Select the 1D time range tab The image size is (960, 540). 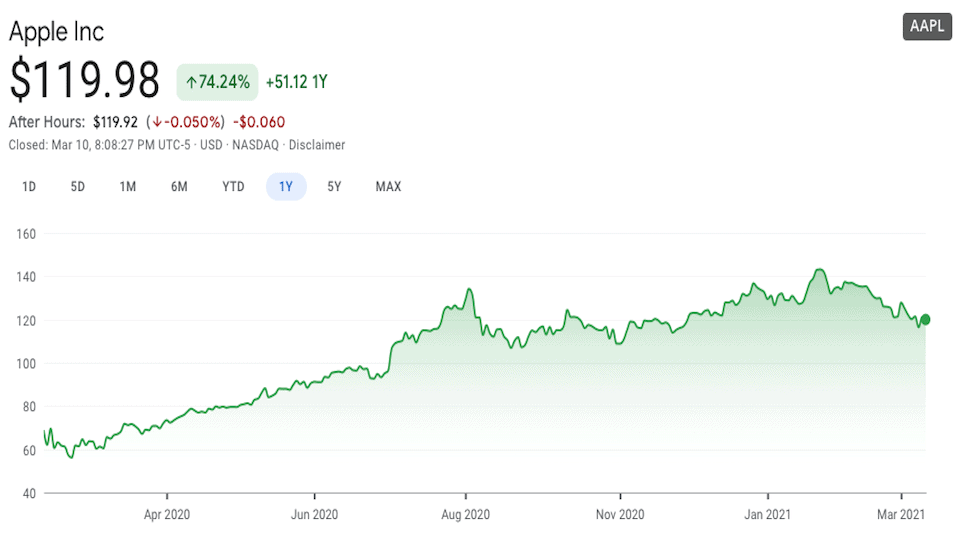click(x=29, y=186)
